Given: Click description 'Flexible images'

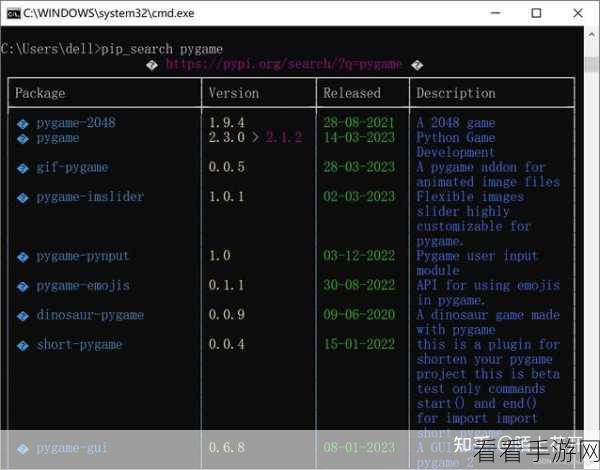Looking at the screenshot, I should pos(470,197).
